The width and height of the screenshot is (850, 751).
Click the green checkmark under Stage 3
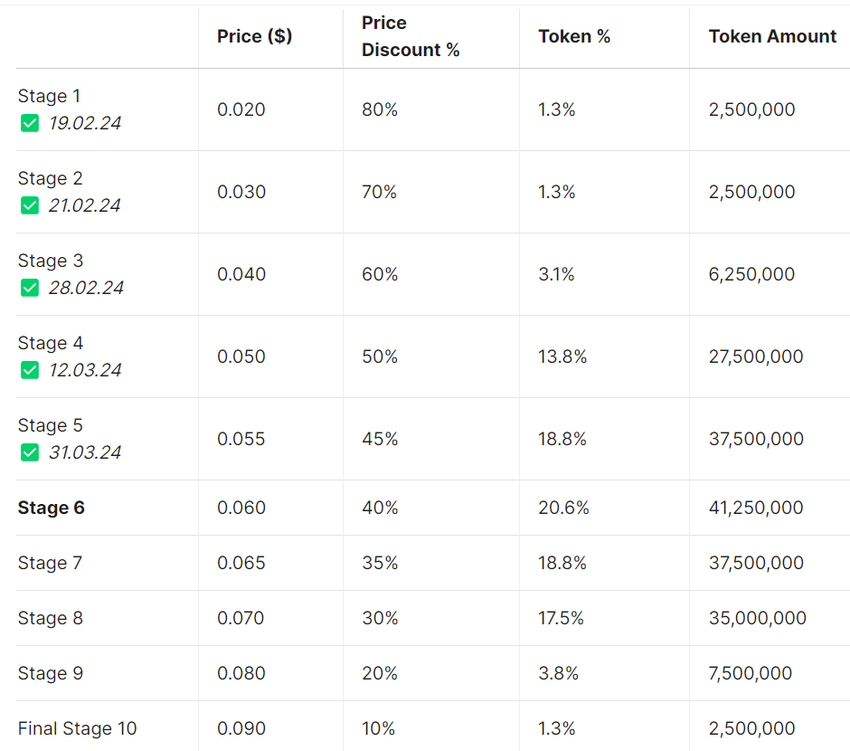coord(30,288)
